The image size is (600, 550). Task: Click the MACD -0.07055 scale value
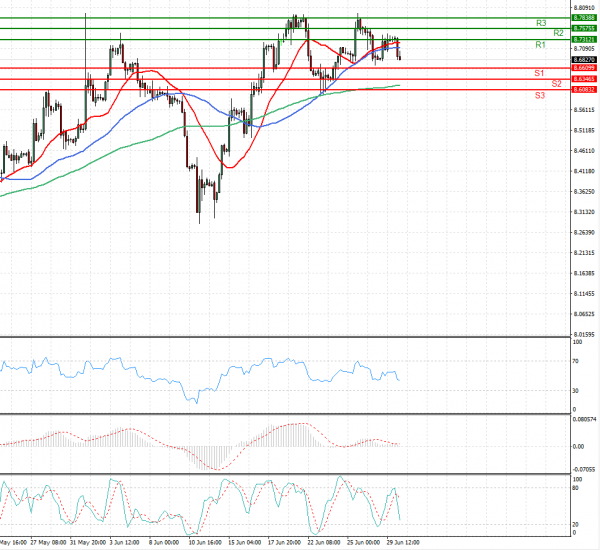pos(584,470)
